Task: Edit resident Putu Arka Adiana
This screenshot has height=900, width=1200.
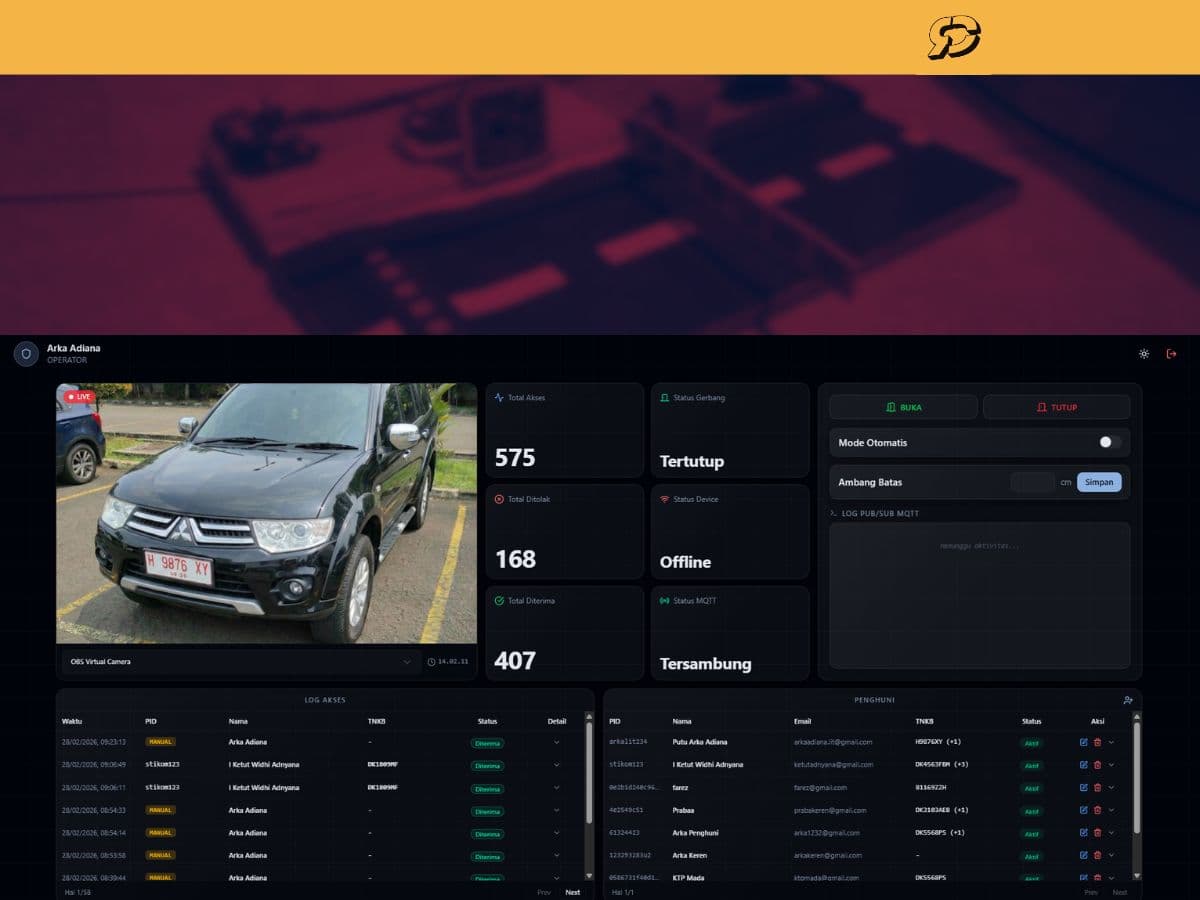Action: [1084, 742]
